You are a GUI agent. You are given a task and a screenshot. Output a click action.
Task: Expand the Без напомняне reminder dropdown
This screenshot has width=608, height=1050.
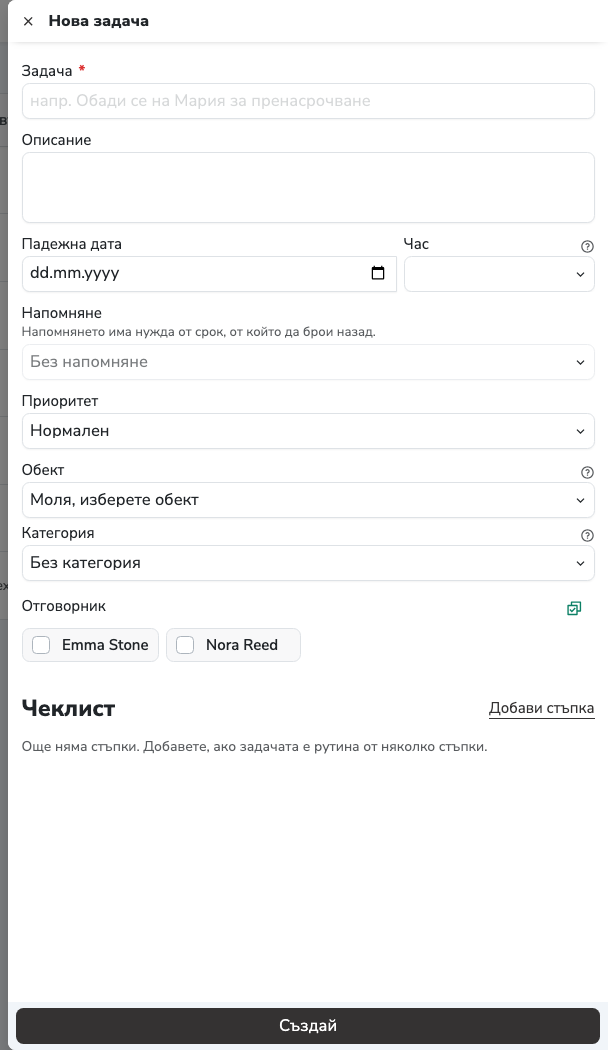tap(308, 362)
